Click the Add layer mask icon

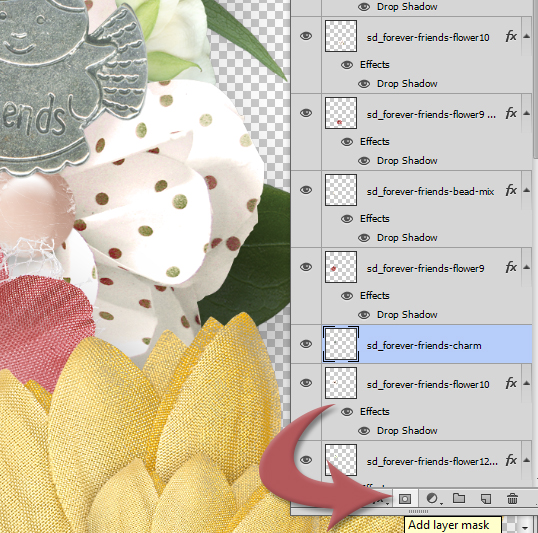[x=405, y=499]
